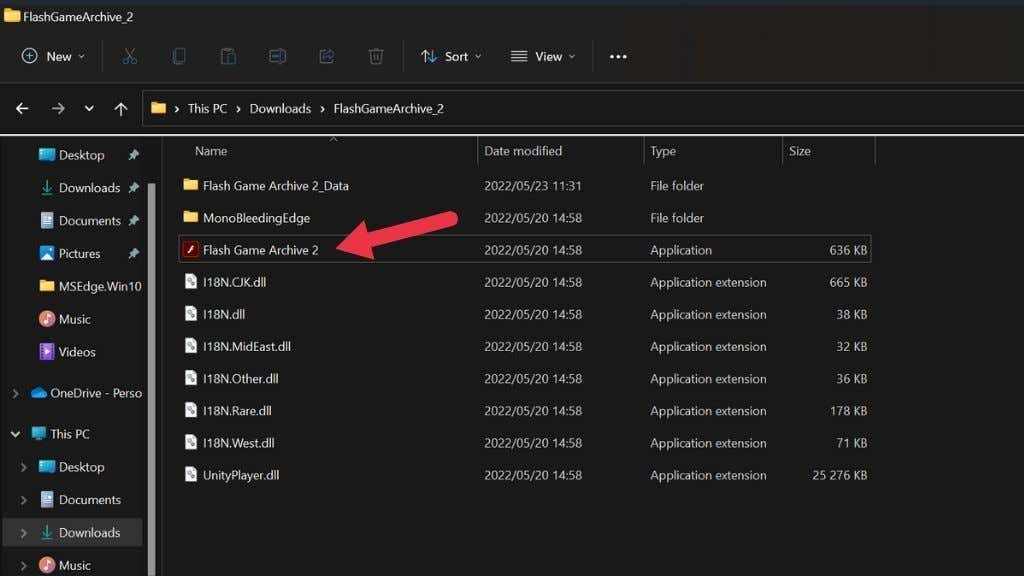Open Downloads from the breadcrumb path
Screen dimensions: 1024x576
point(280,108)
